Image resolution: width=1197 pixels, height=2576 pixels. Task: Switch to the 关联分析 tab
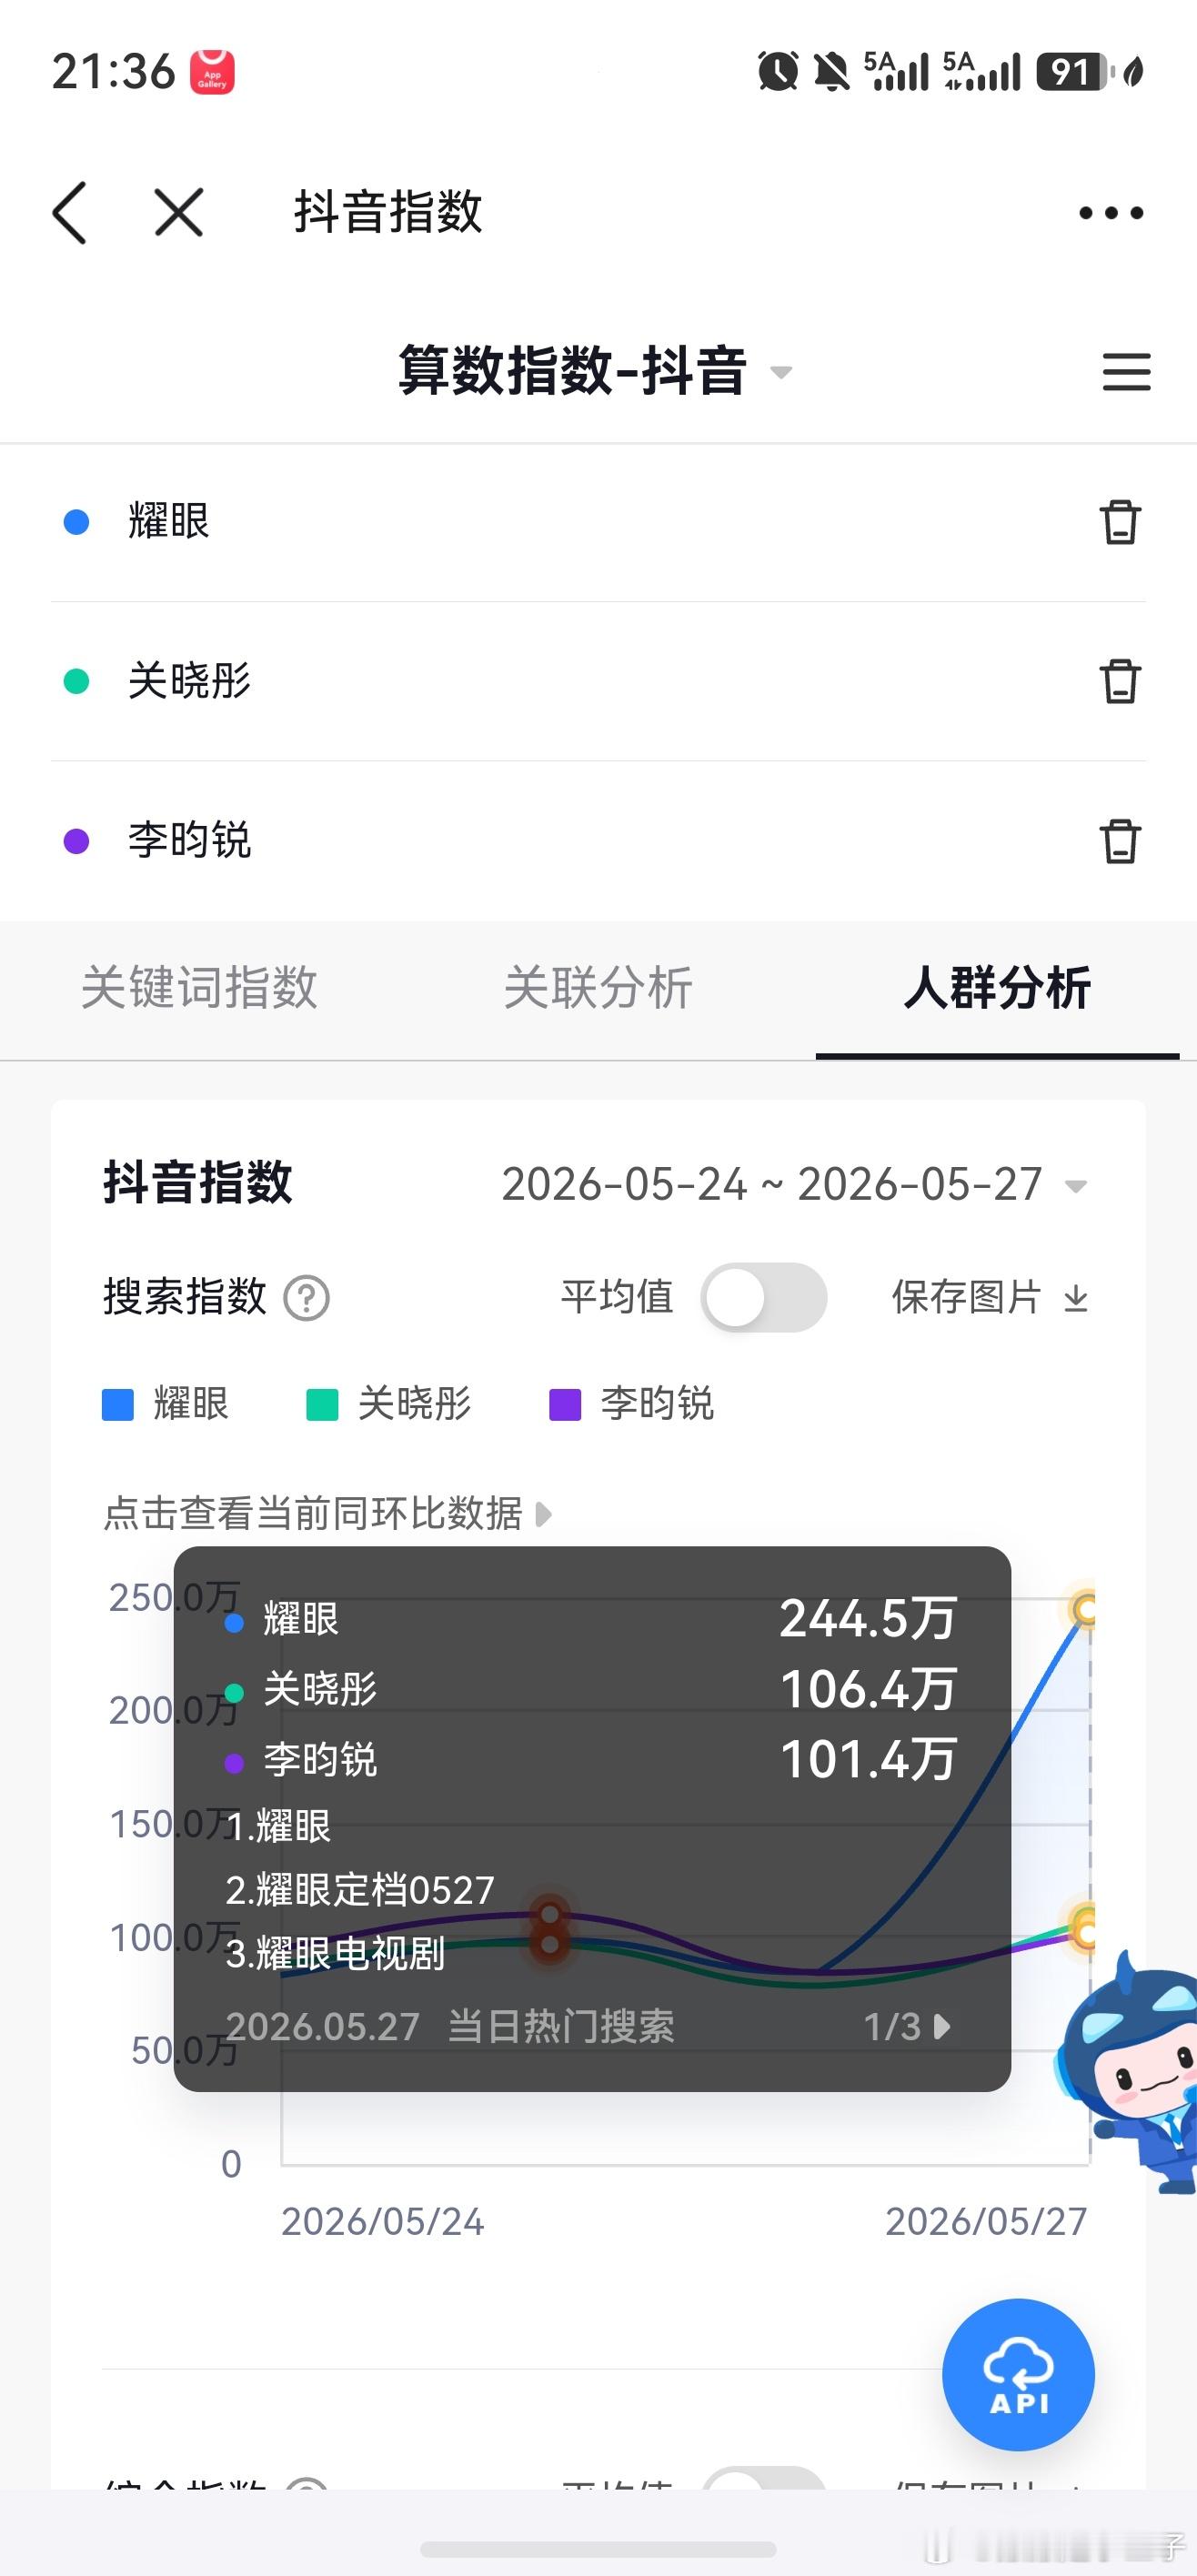[x=598, y=987]
